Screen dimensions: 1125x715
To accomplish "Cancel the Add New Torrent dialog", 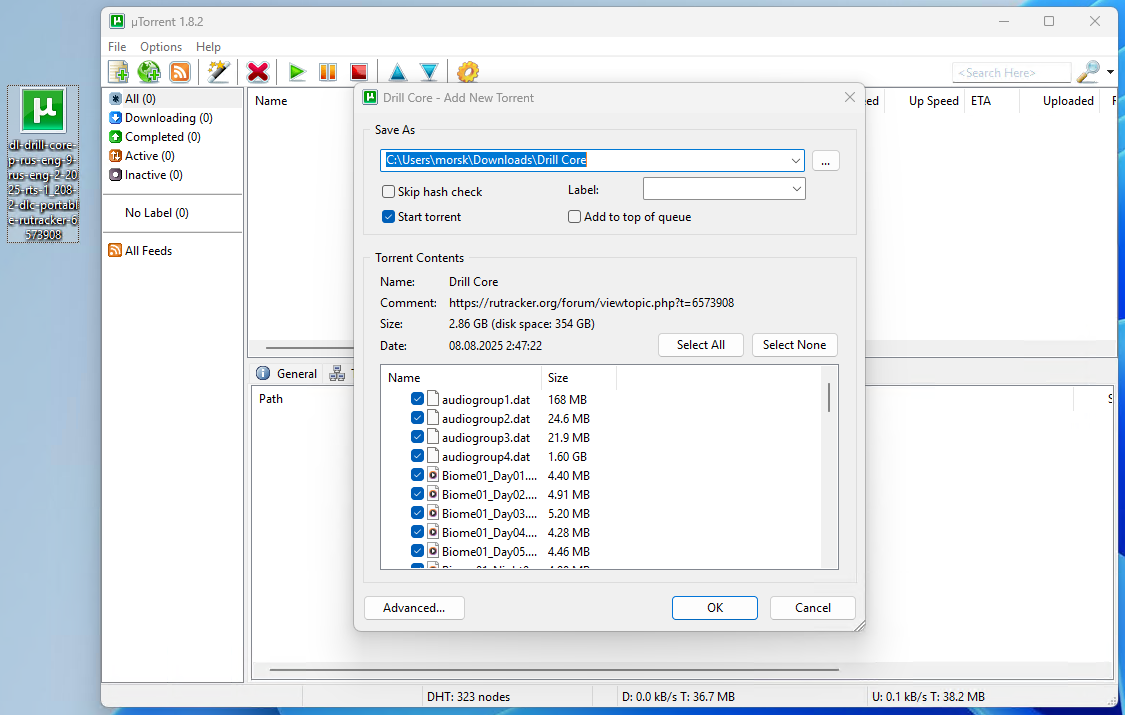I will (x=812, y=608).
